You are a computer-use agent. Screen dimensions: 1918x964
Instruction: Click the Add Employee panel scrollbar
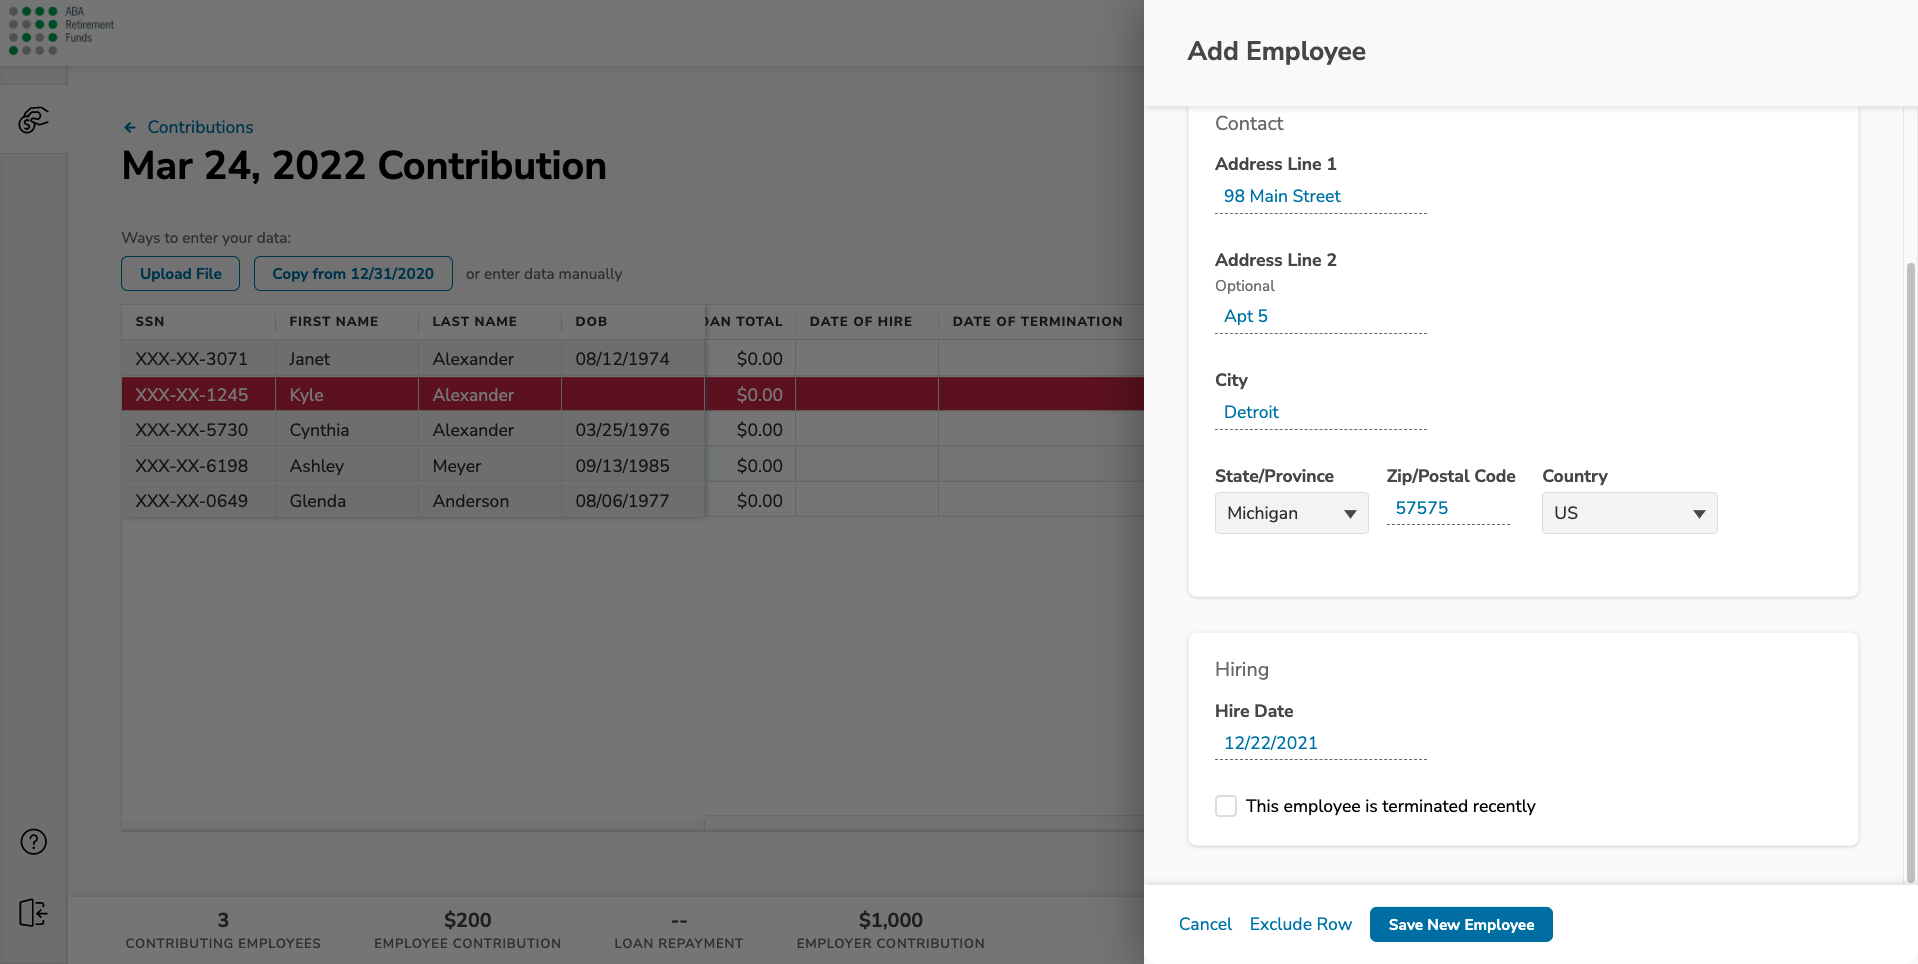coord(1911,572)
